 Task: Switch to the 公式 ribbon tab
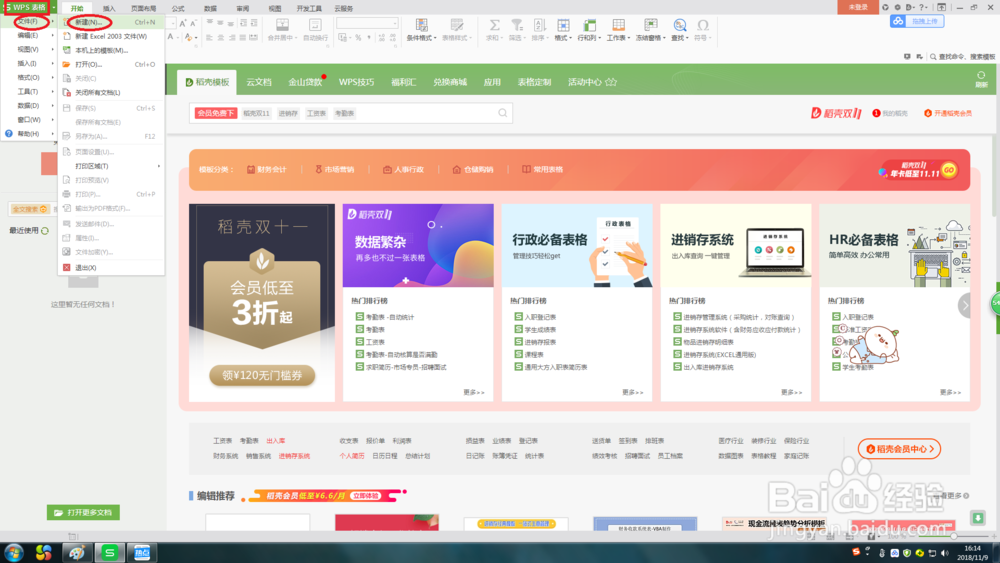pos(178,8)
